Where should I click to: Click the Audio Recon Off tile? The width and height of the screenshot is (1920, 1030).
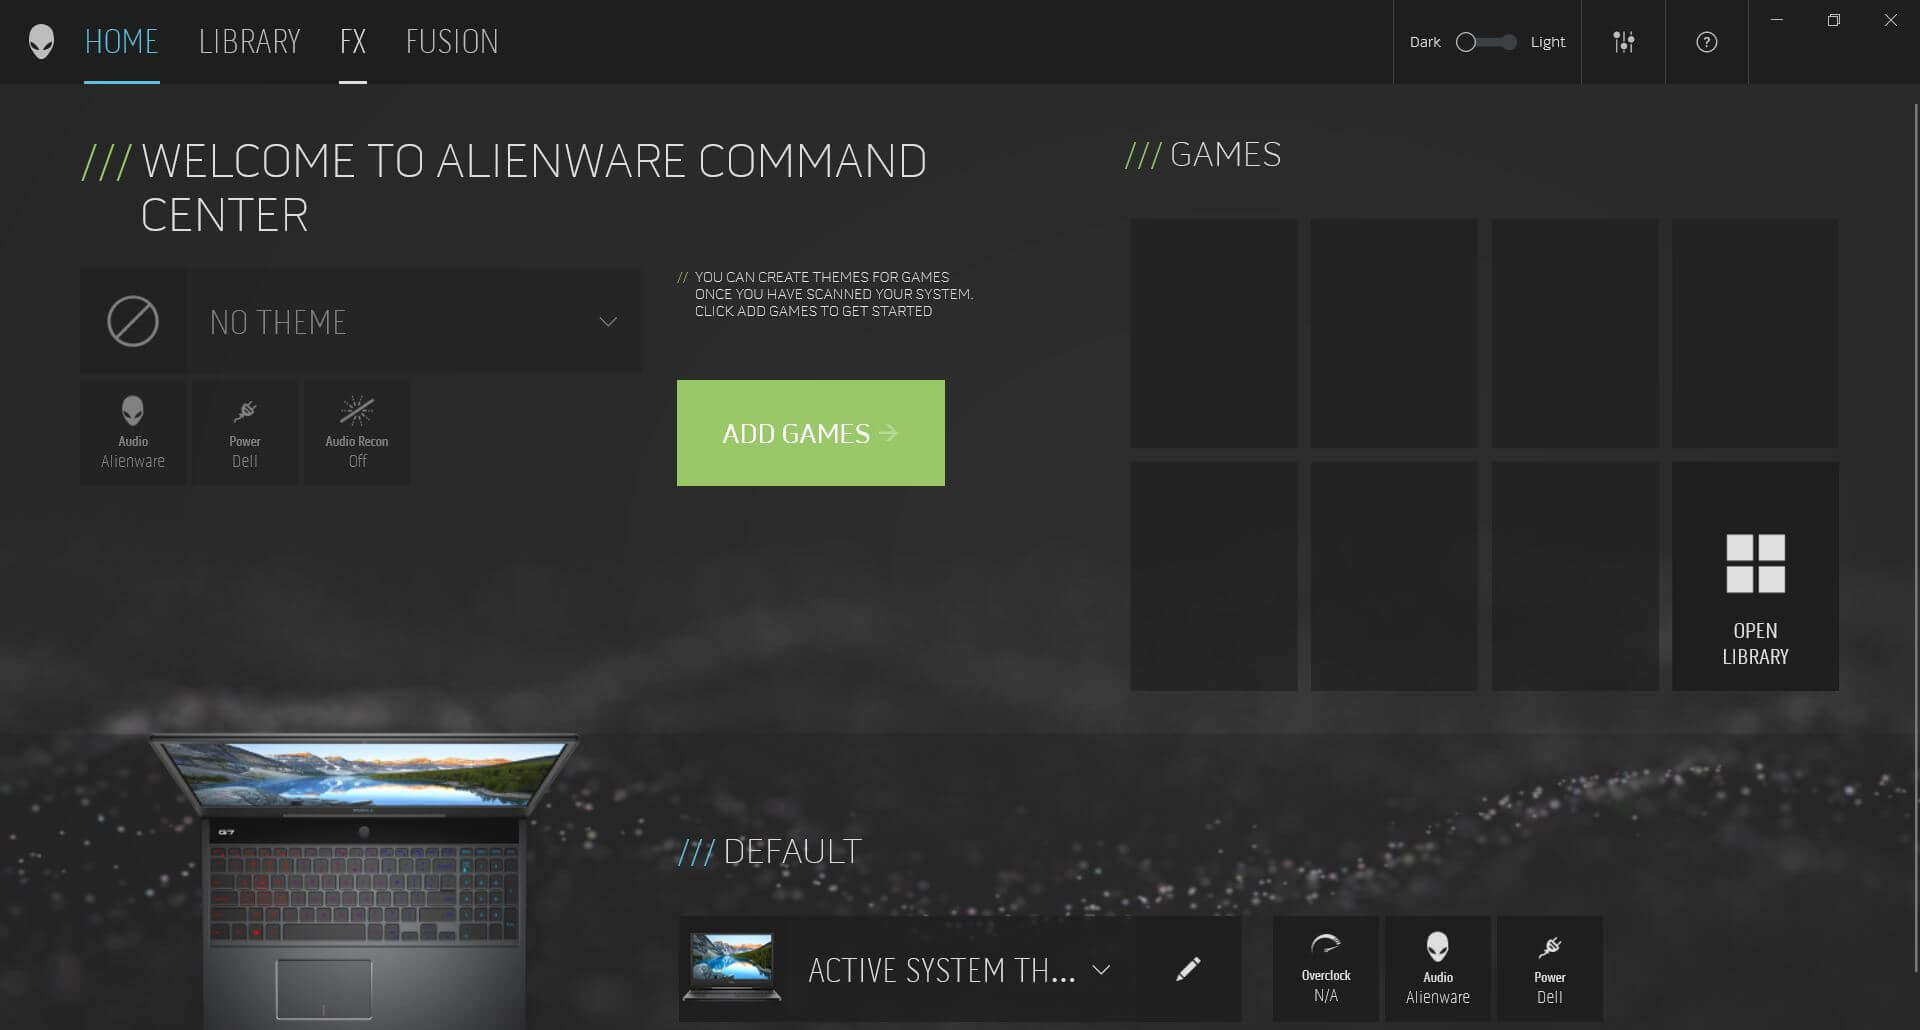coord(357,432)
